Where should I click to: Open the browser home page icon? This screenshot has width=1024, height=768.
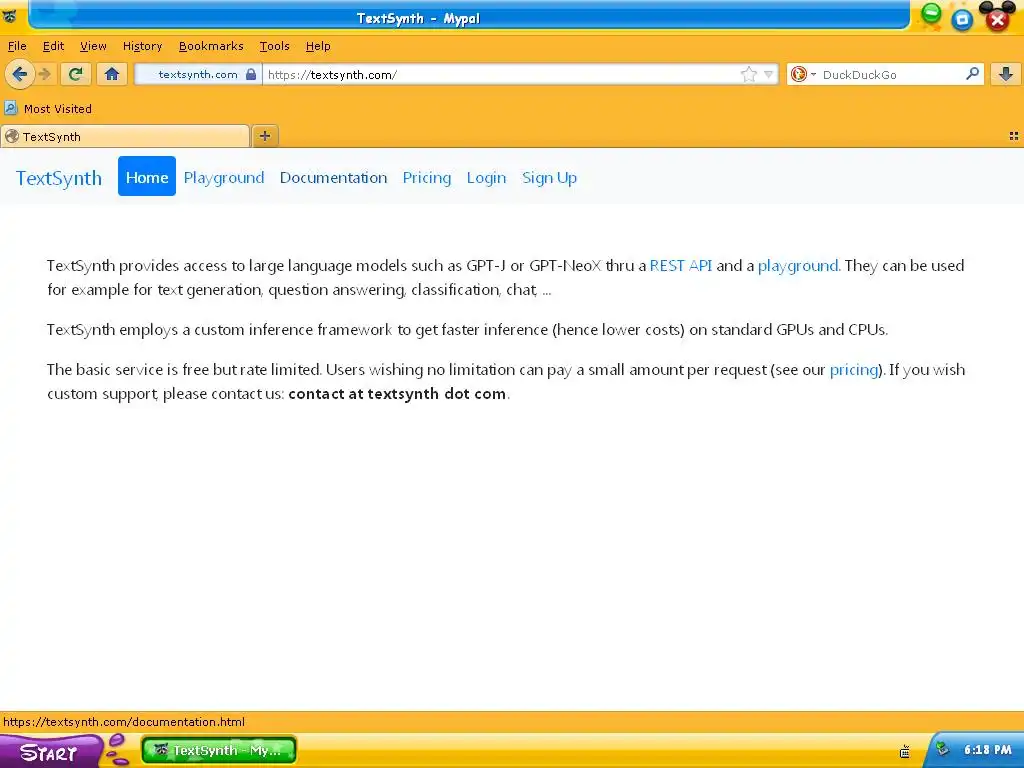[x=112, y=74]
